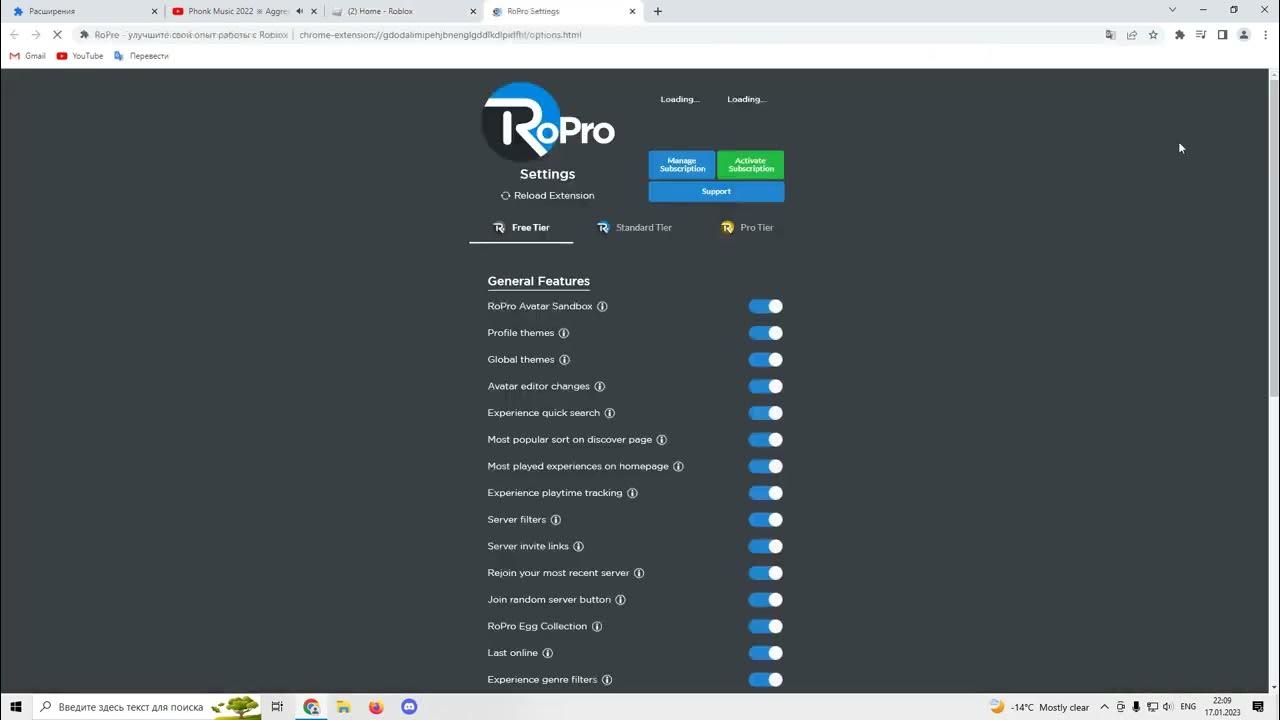Toggle Most played experiences on homepage

coord(766,467)
